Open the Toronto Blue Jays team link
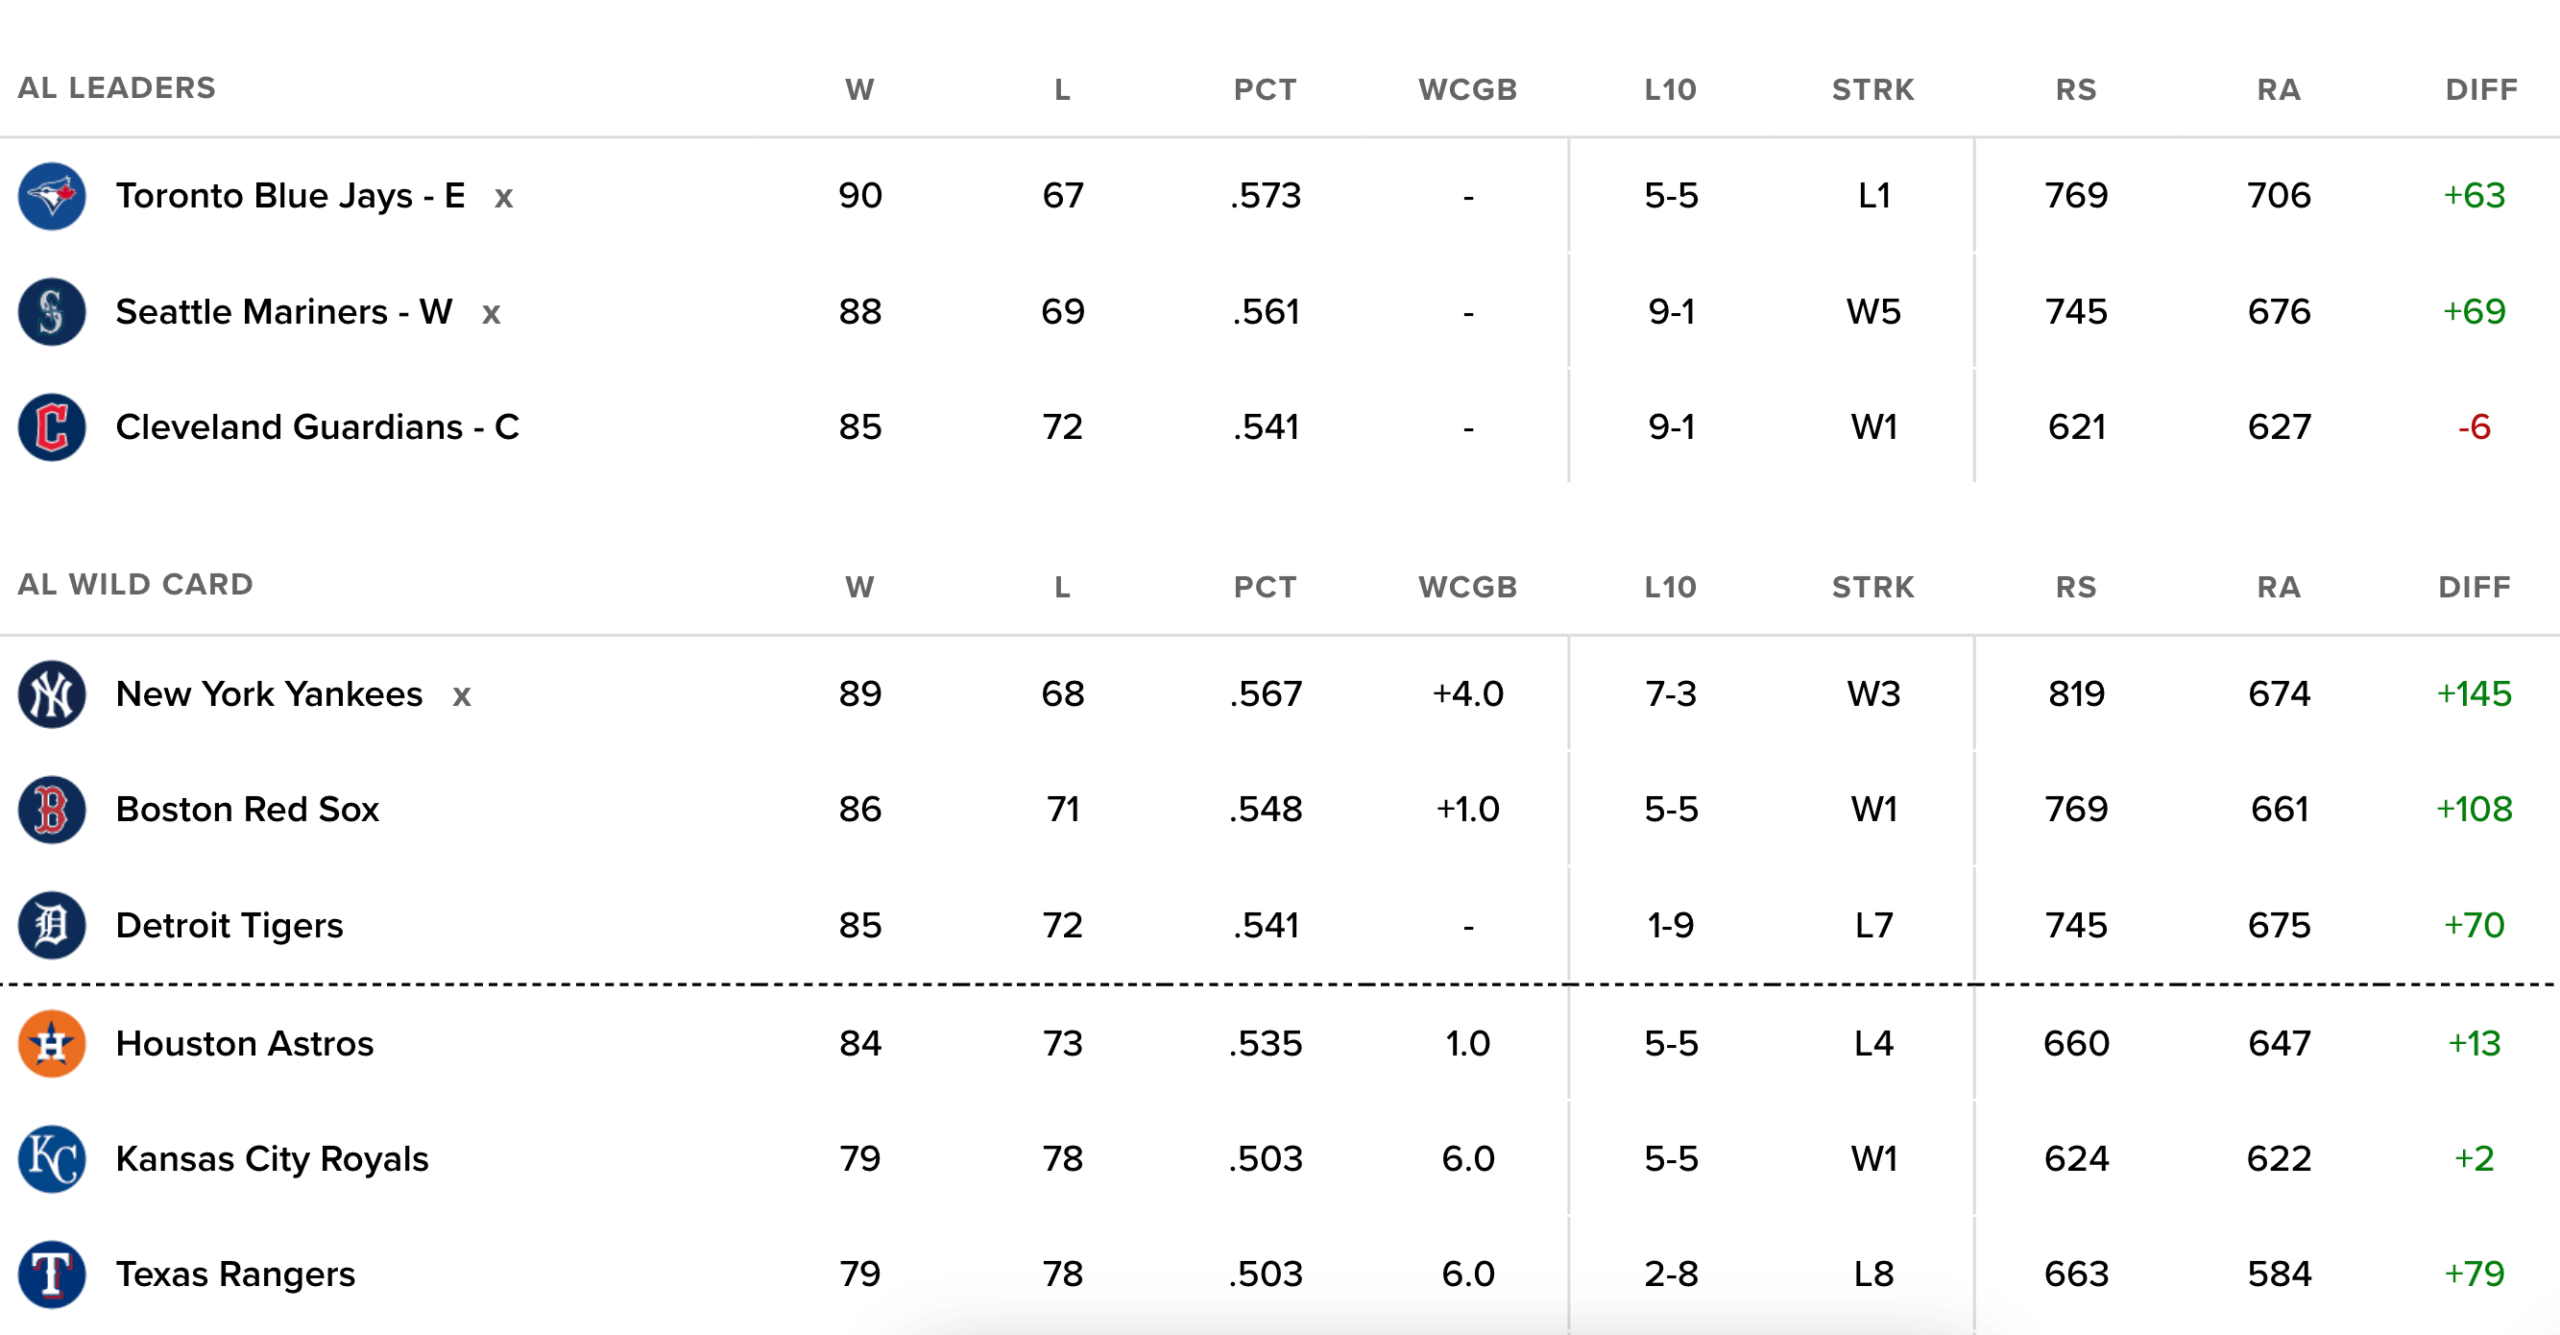The height and width of the screenshot is (1335, 2560). (290, 196)
